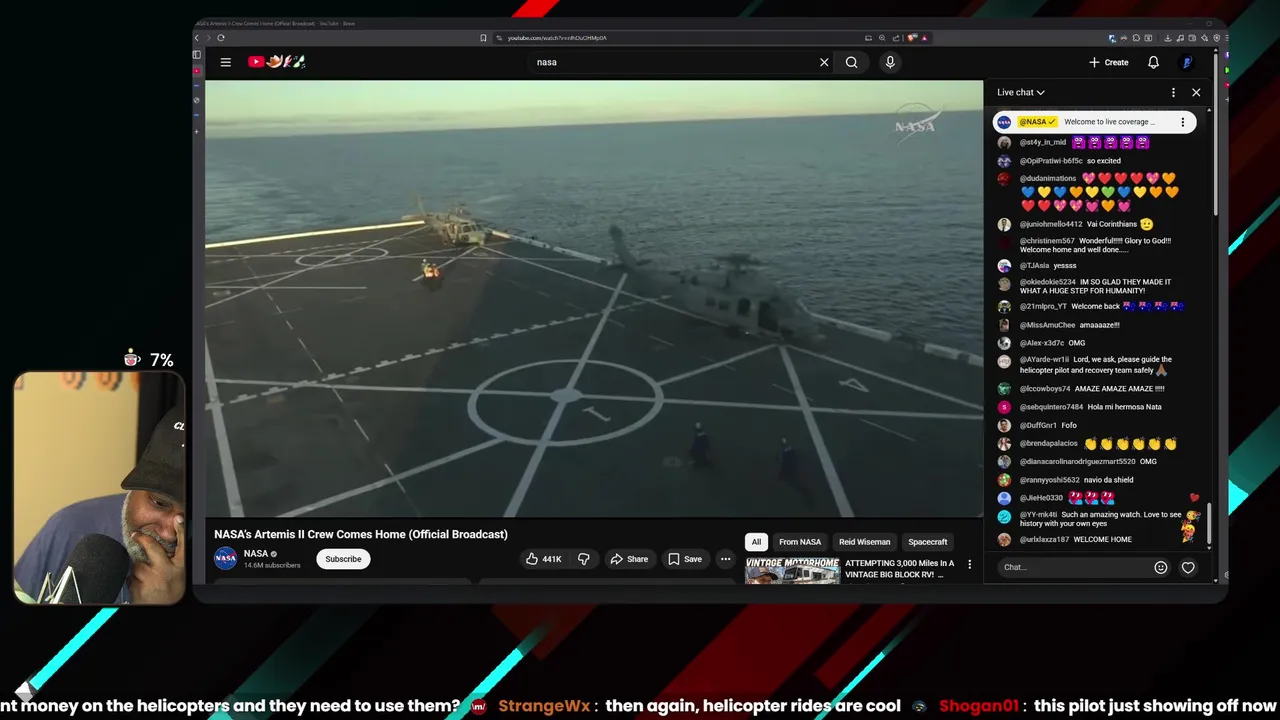
Task: Go to YouTube home via logo
Action: click(x=276, y=62)
